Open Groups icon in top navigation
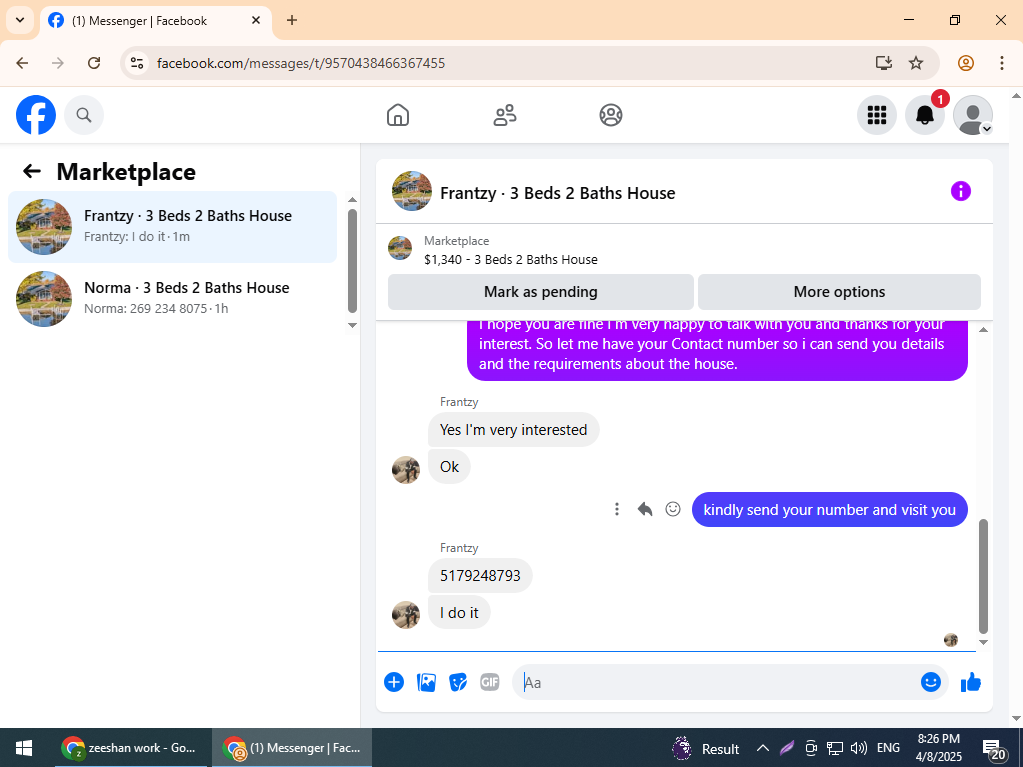Viewport: 1023px width, 767px height. (611, 115)
